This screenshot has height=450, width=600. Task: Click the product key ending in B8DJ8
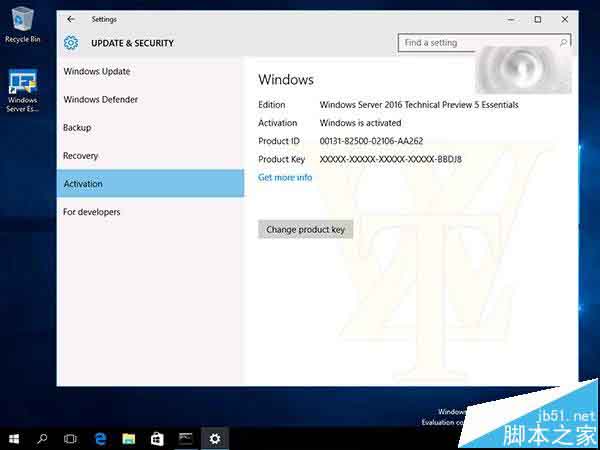coord(391,159)
